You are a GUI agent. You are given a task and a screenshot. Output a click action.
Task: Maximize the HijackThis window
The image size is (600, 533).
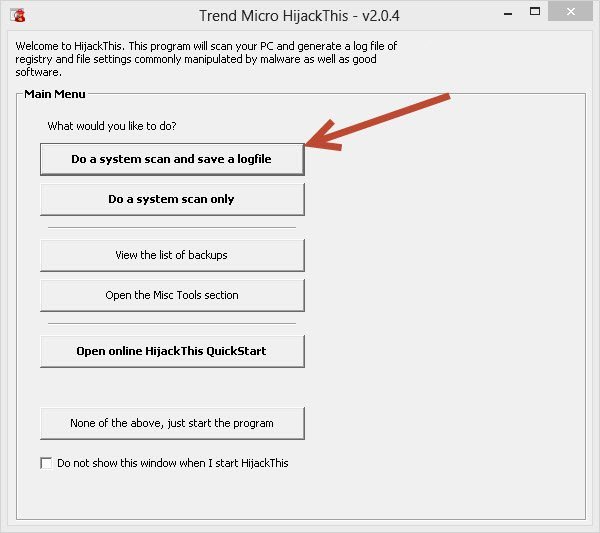click(535, 11)
